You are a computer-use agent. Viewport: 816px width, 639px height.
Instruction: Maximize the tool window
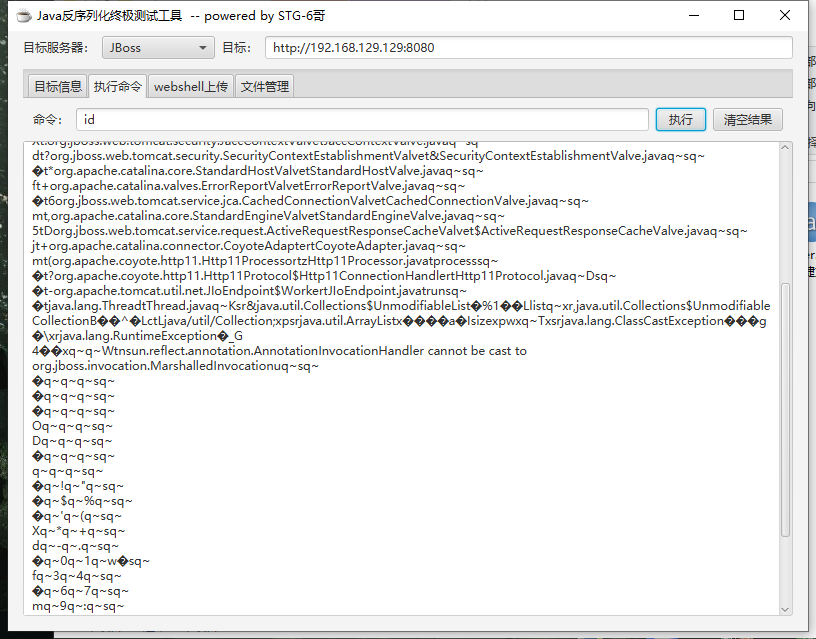738,15
